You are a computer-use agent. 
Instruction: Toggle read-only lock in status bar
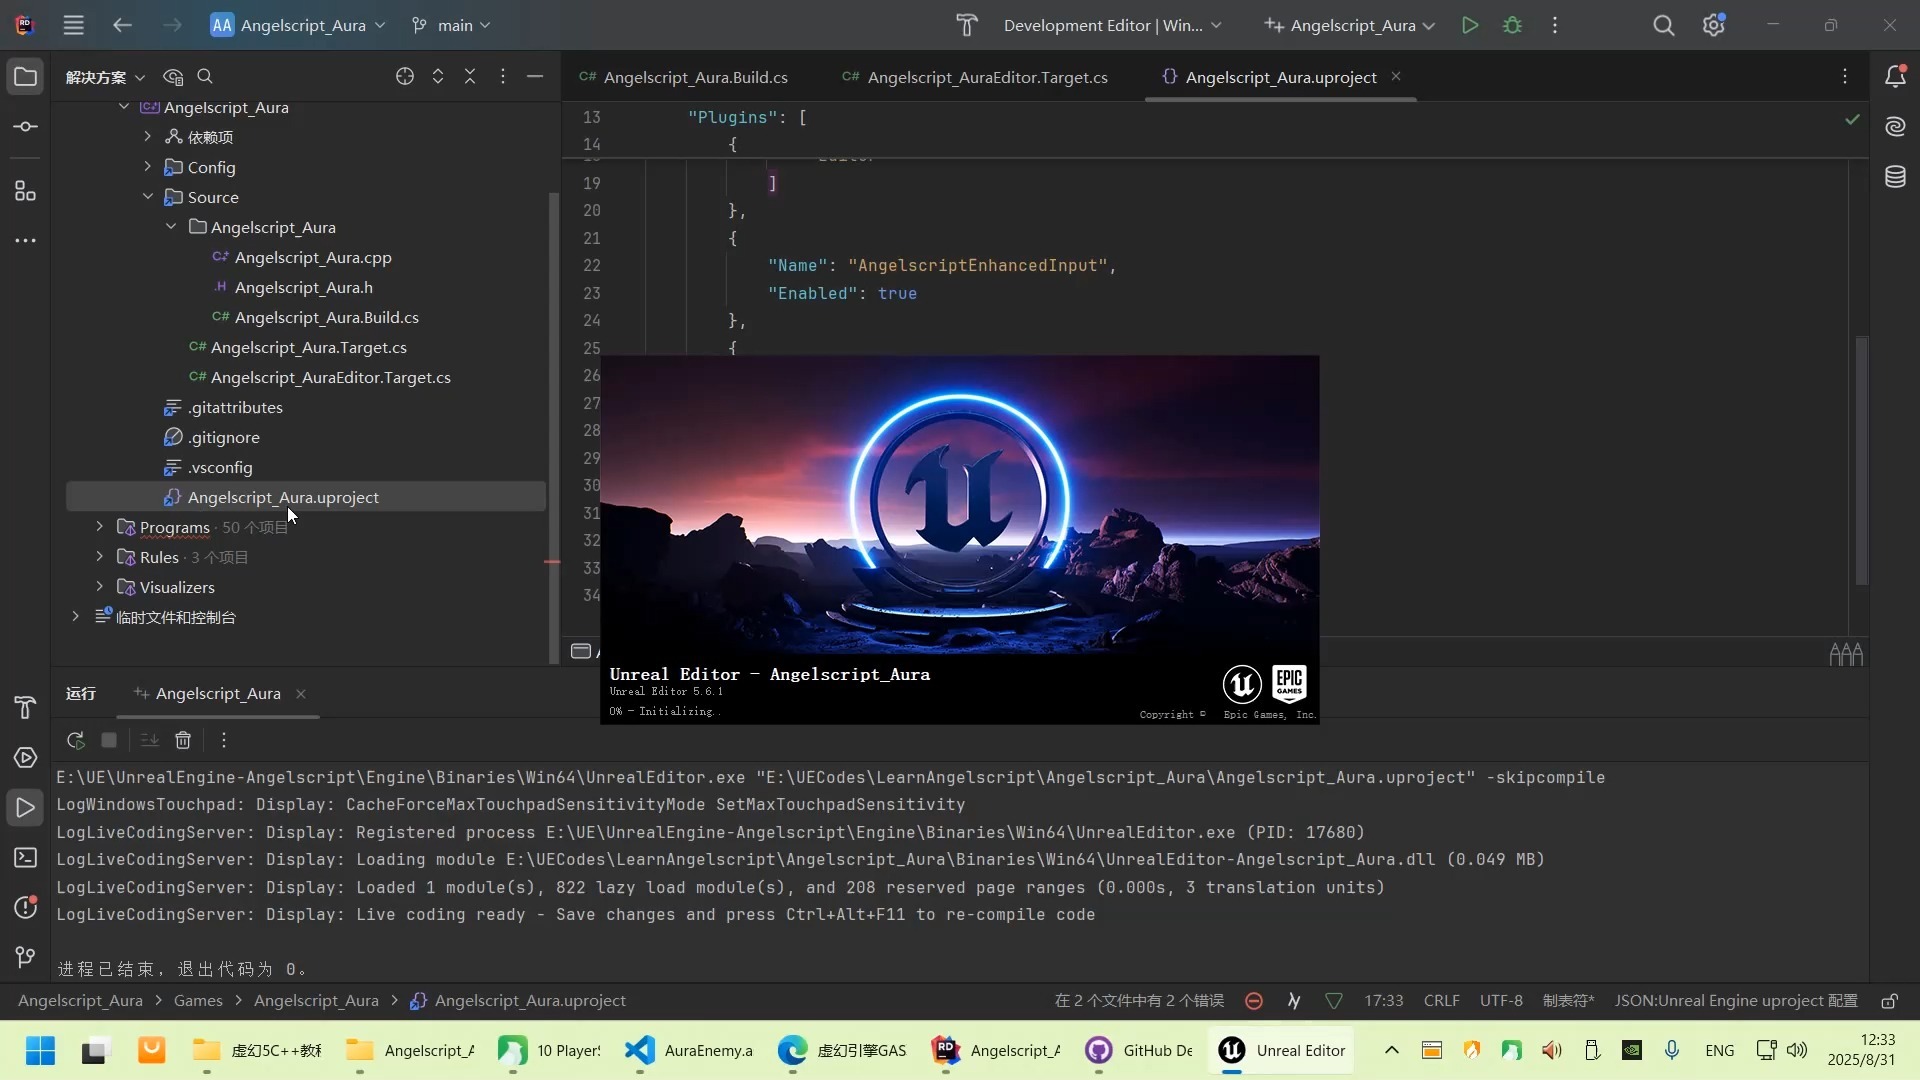(x=1889, y=1001)
